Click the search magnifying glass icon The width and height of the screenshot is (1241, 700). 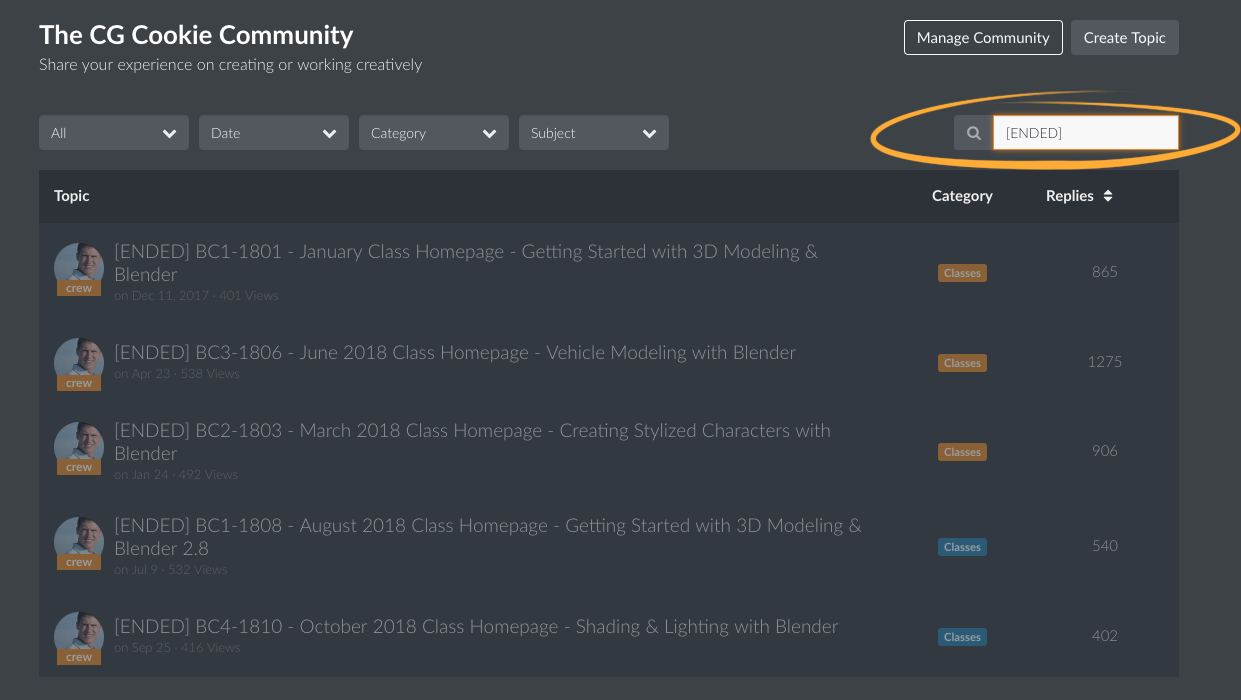[973, 131]
